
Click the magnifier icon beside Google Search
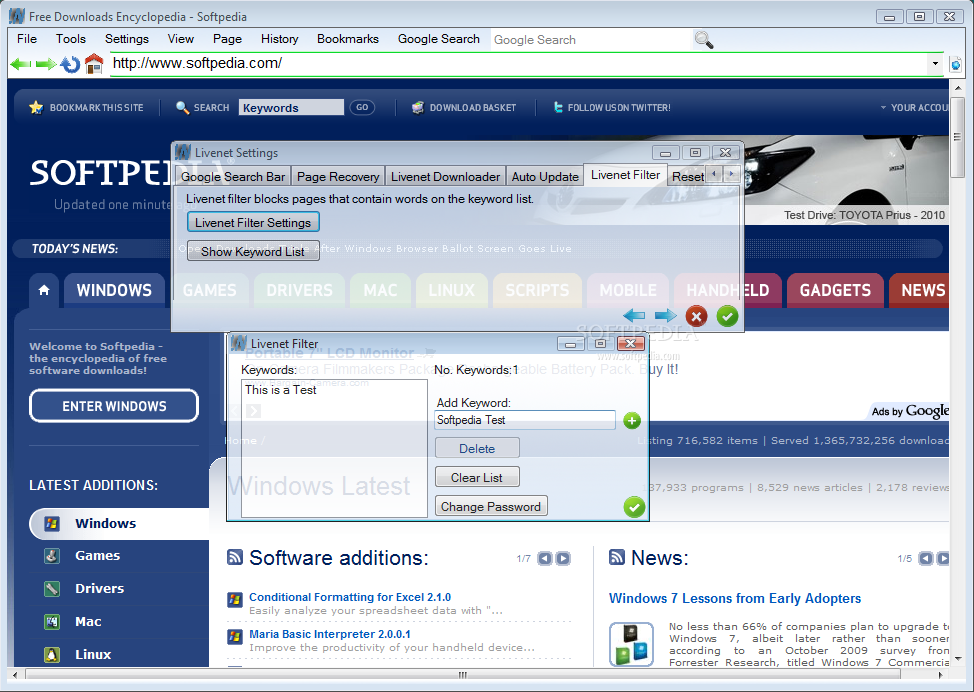(x=704, y=40)
